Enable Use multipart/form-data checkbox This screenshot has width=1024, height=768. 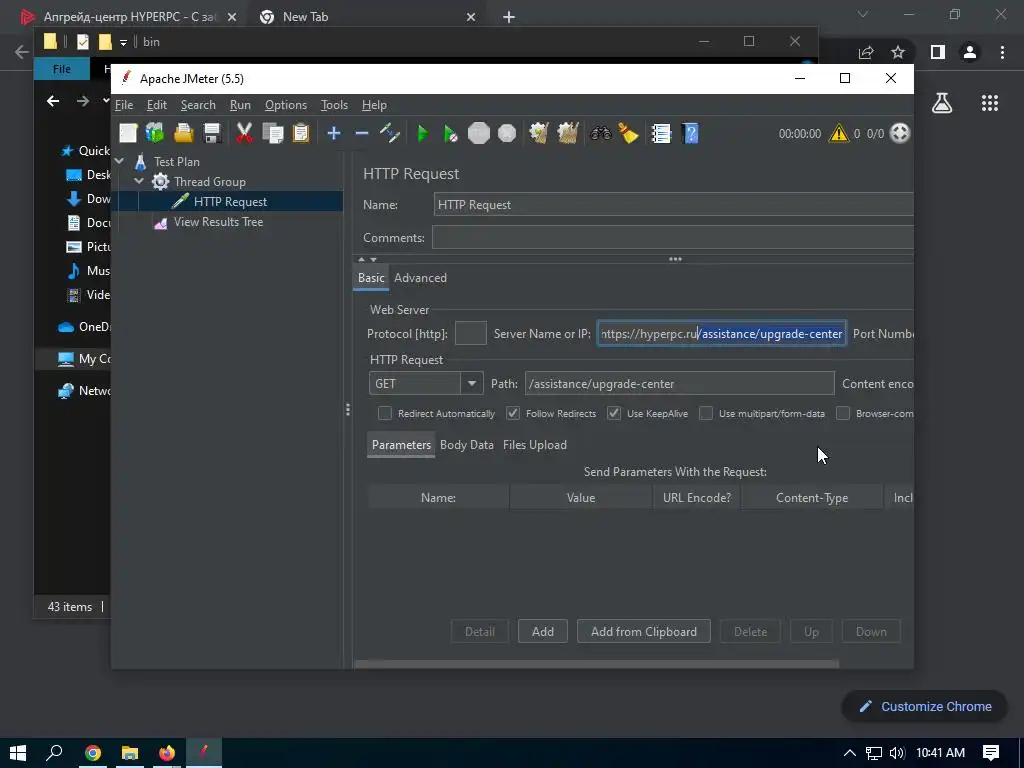click(706, 413)
